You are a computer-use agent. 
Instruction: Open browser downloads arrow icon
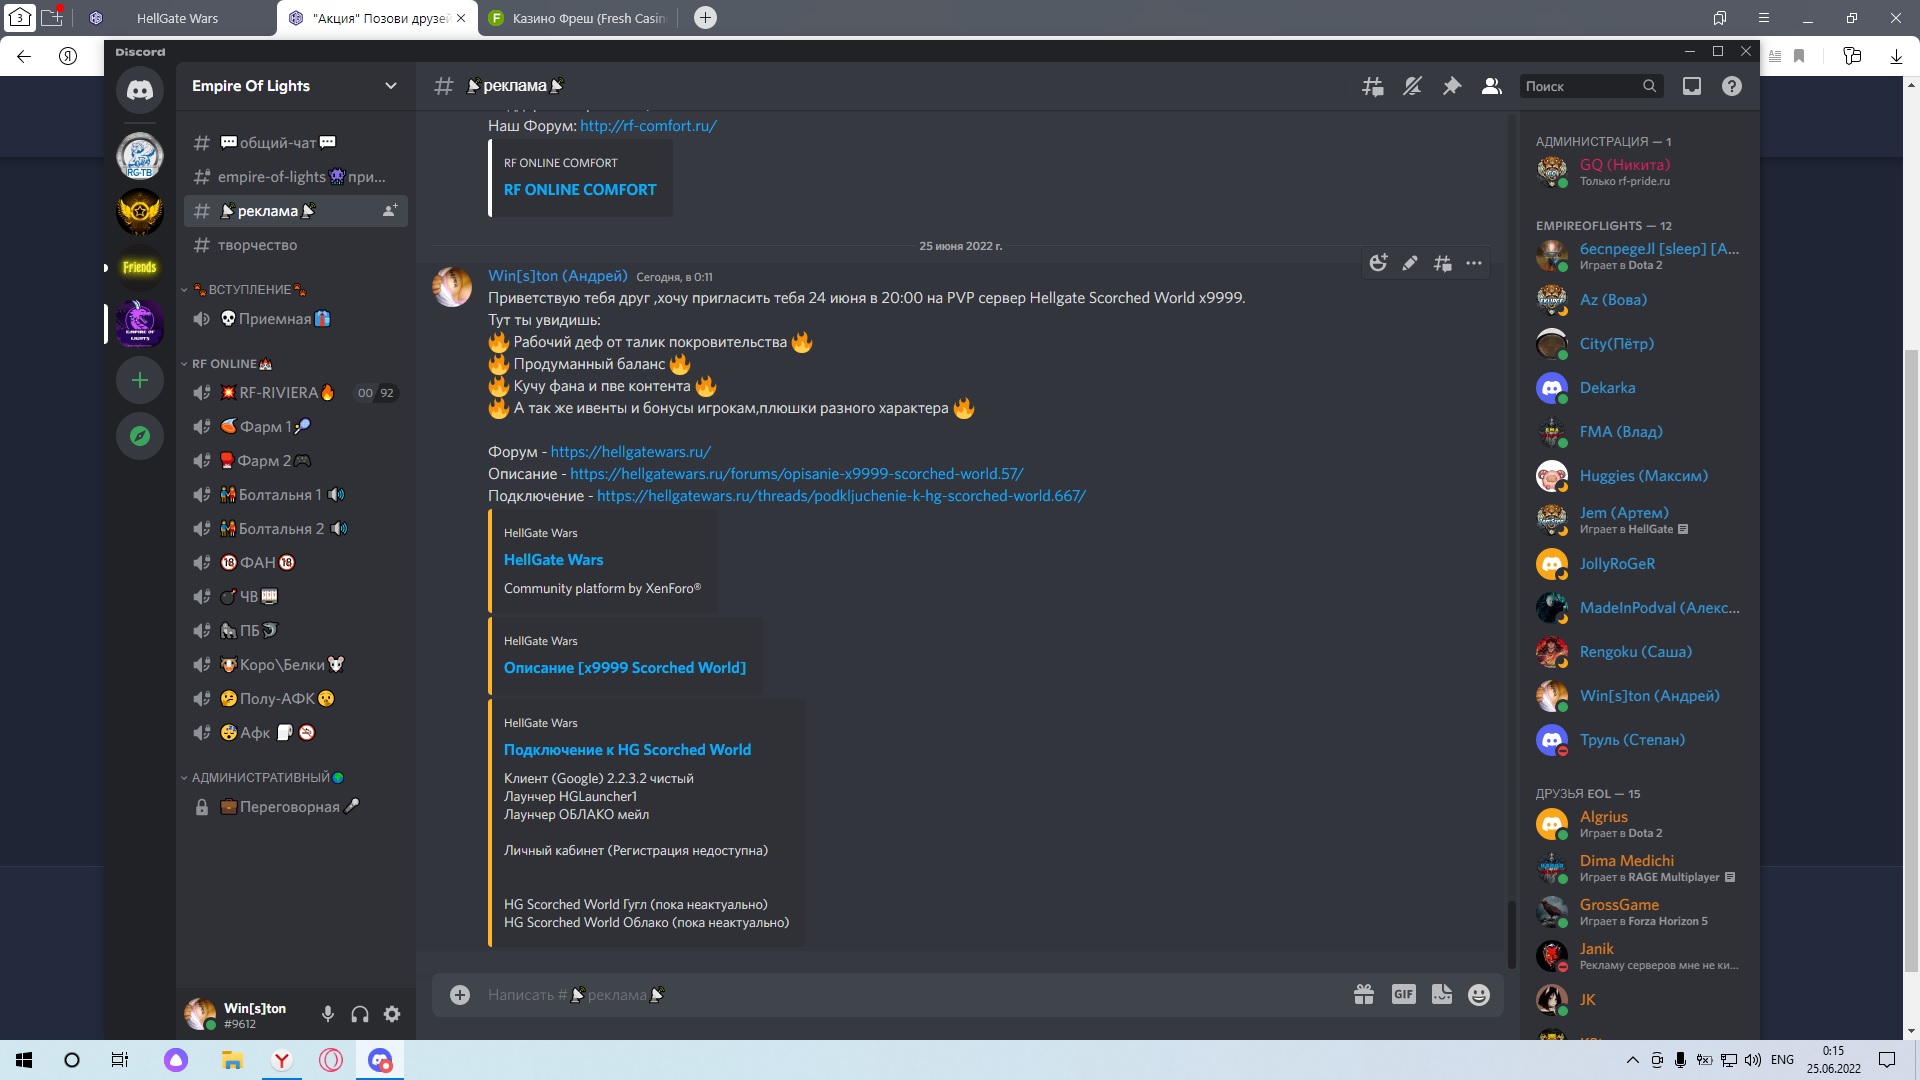[1896, 56]
